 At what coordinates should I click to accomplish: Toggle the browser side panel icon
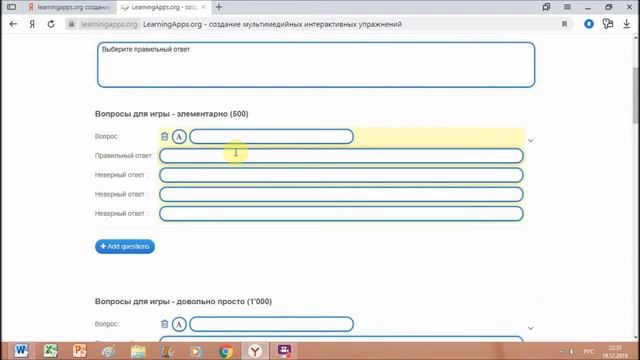click(x=11, y=7)
